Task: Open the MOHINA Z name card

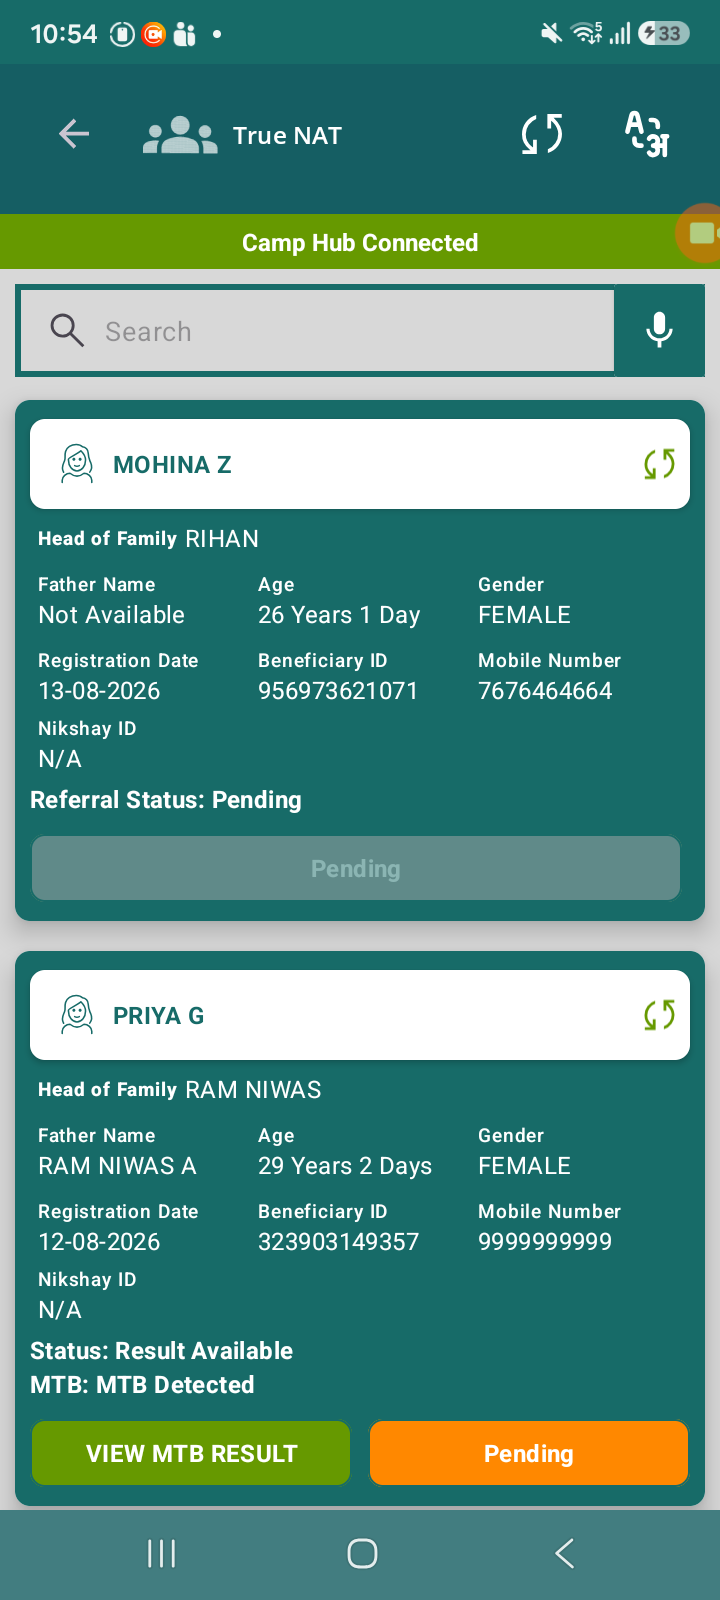Action: [360, 464]
